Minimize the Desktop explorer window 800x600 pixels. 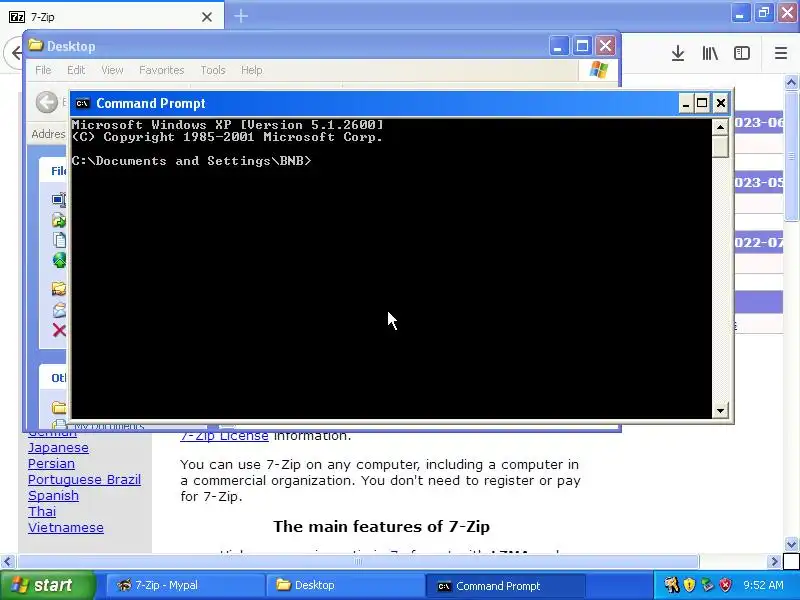coord(559,46)
